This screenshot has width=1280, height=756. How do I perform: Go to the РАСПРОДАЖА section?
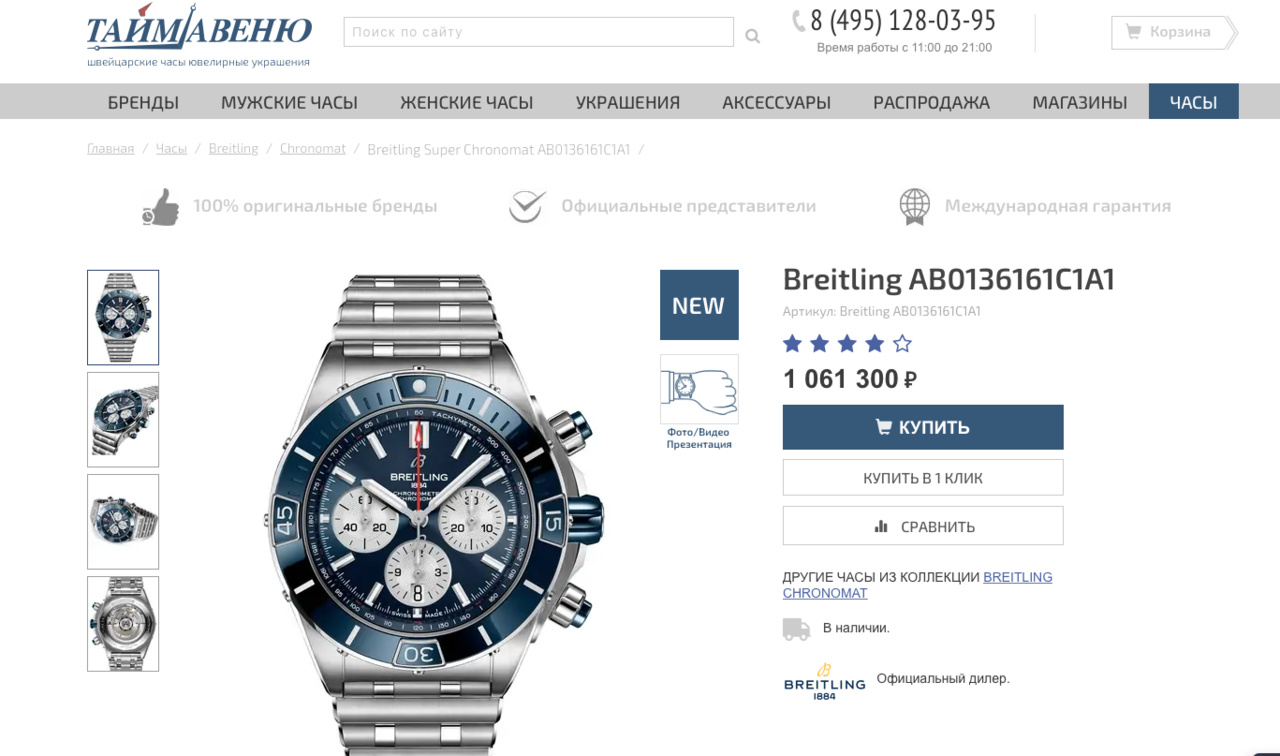click(931, 102)
